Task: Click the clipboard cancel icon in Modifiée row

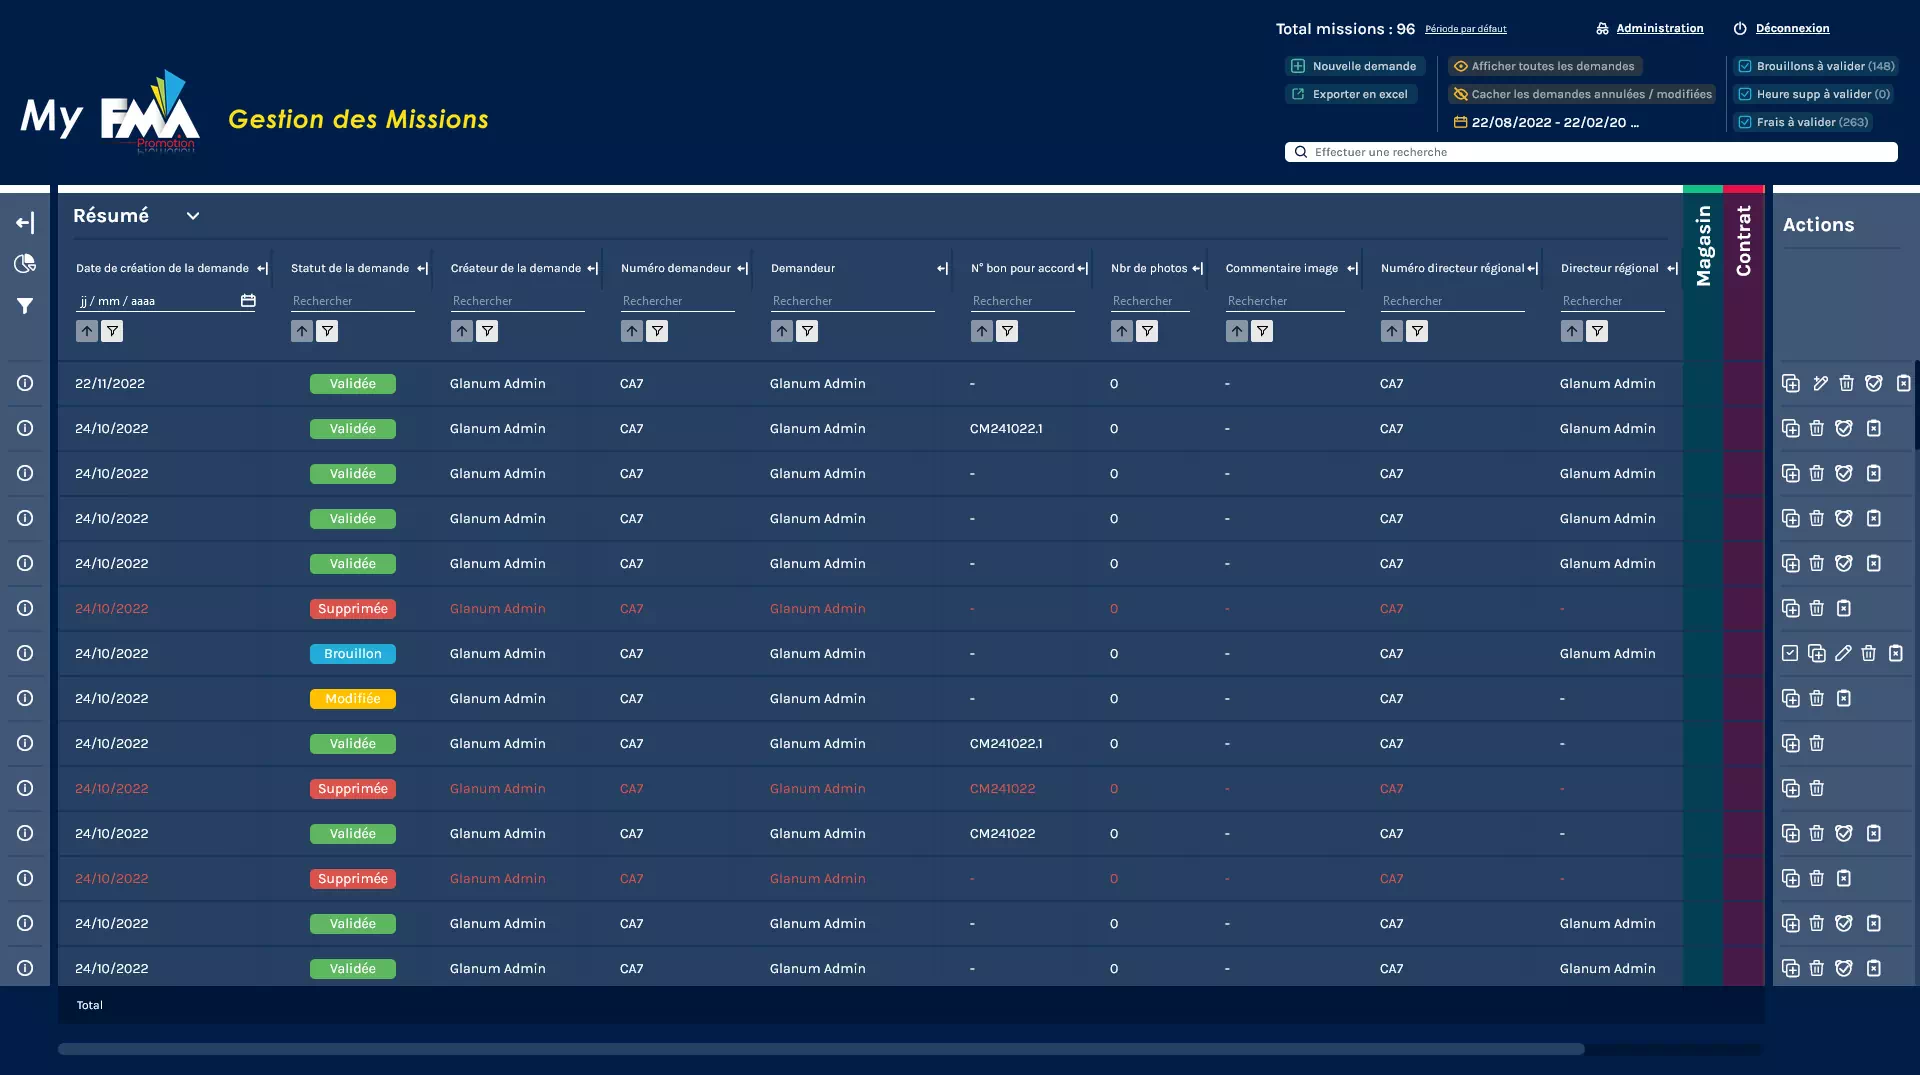Action: coord(1844,698)
